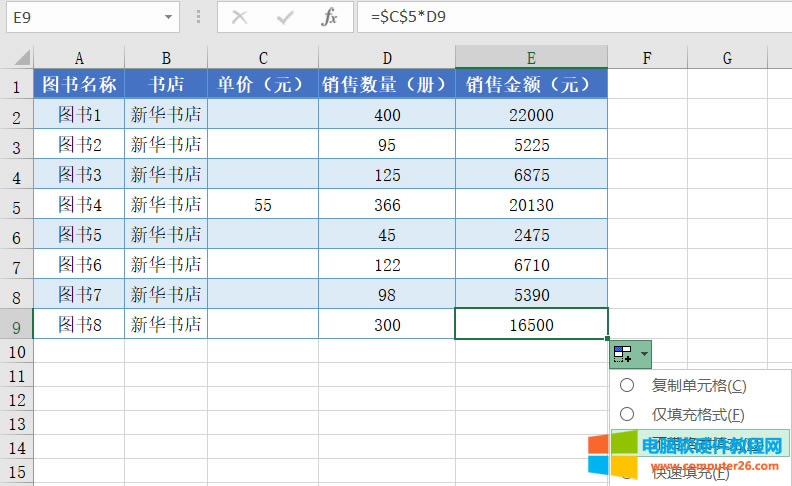Screen dimensions: 792x486
Task: Open the Auto Fill Options dropdown arrow
Action: 644,355
